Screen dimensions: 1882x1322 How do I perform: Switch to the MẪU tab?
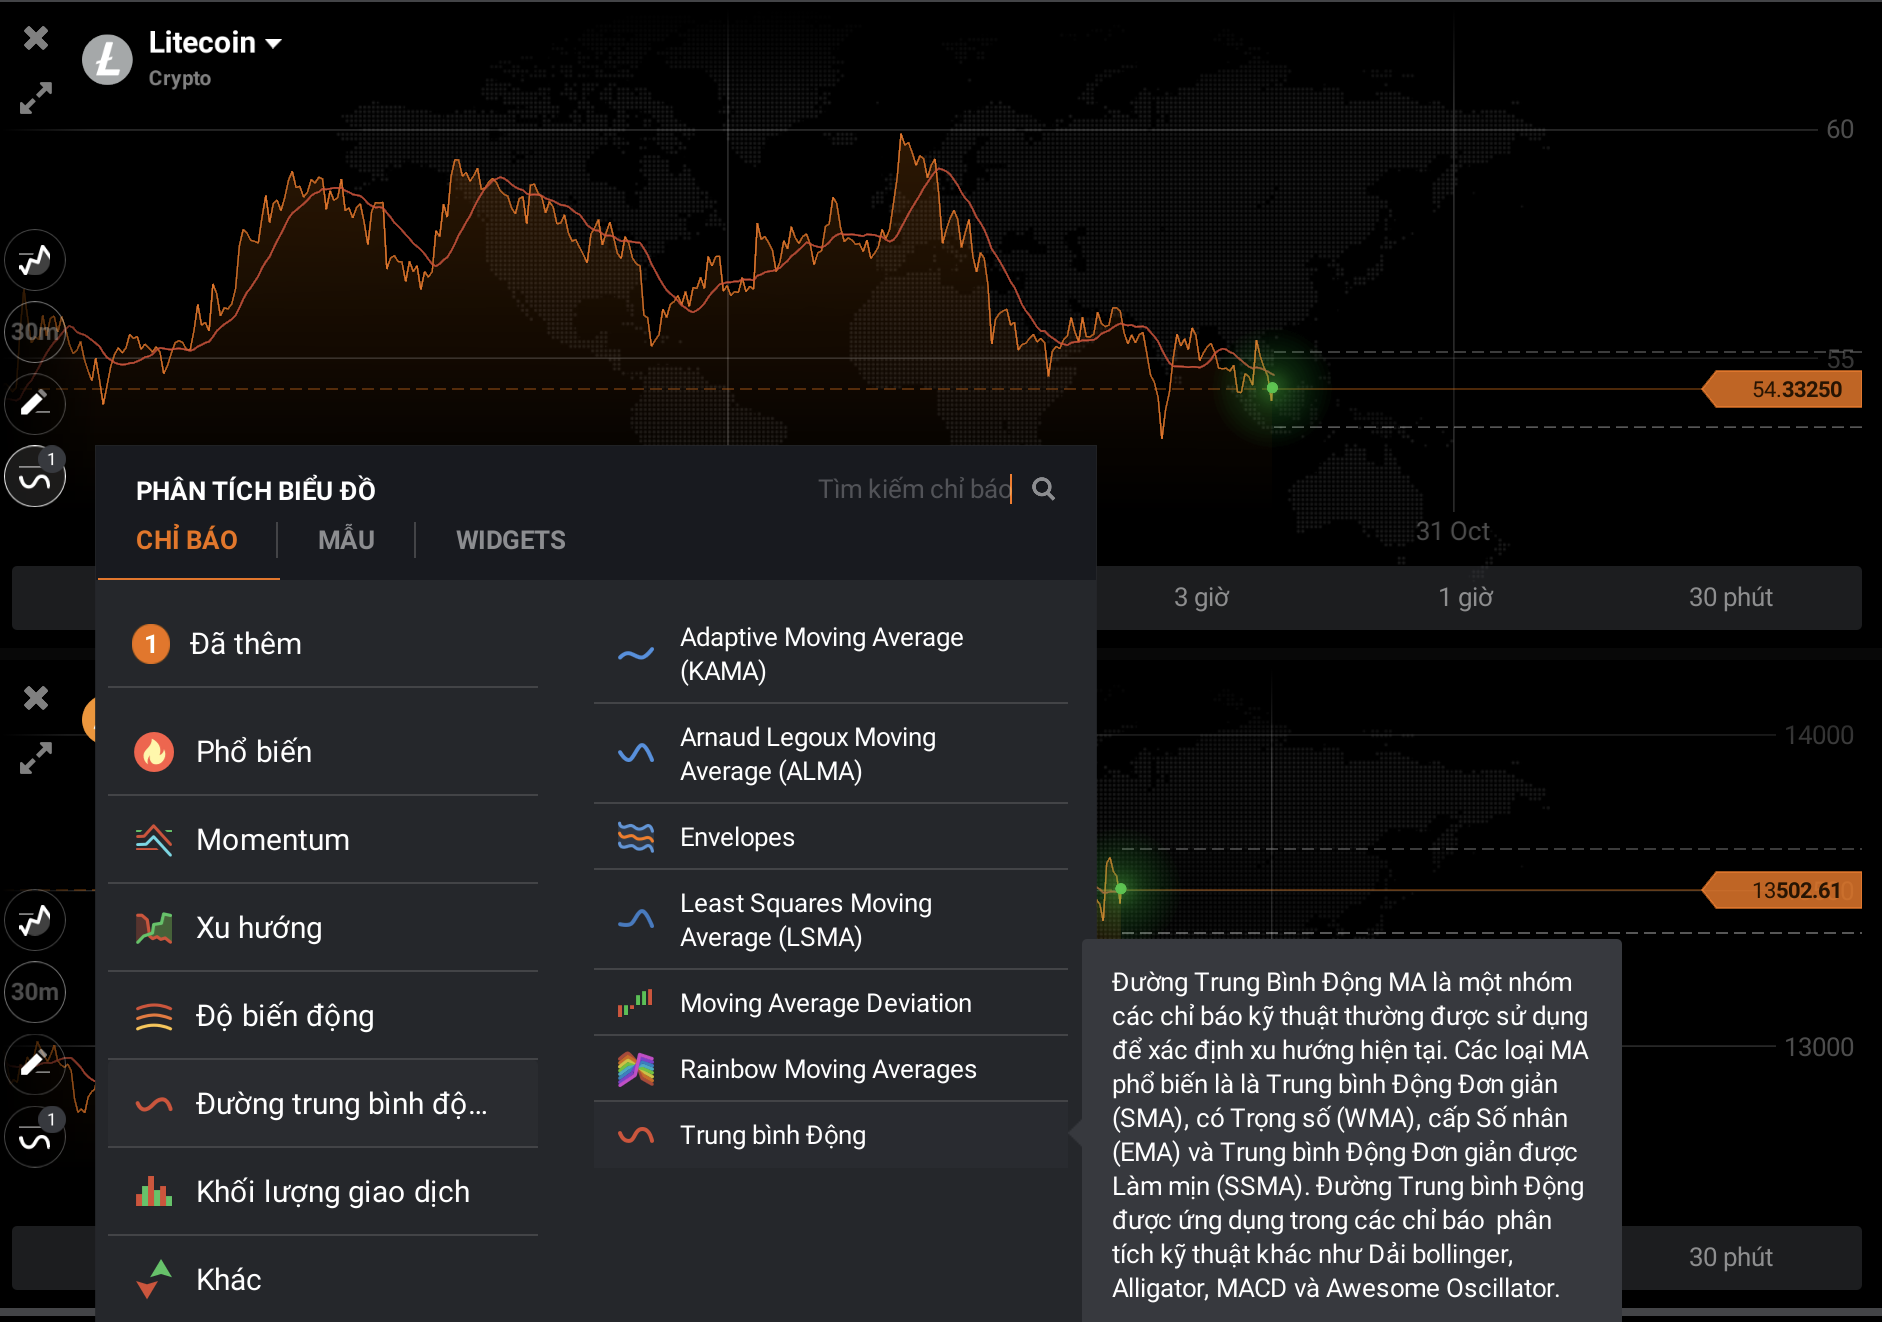[346, 540]
